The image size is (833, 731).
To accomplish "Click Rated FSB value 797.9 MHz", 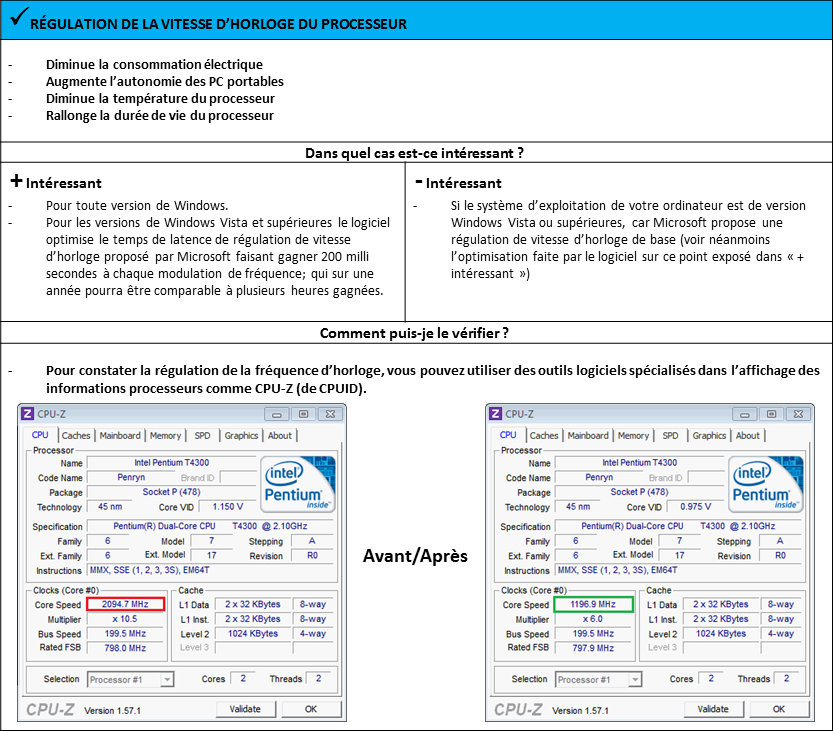I will pyautogui.click(x=593, y=648).
